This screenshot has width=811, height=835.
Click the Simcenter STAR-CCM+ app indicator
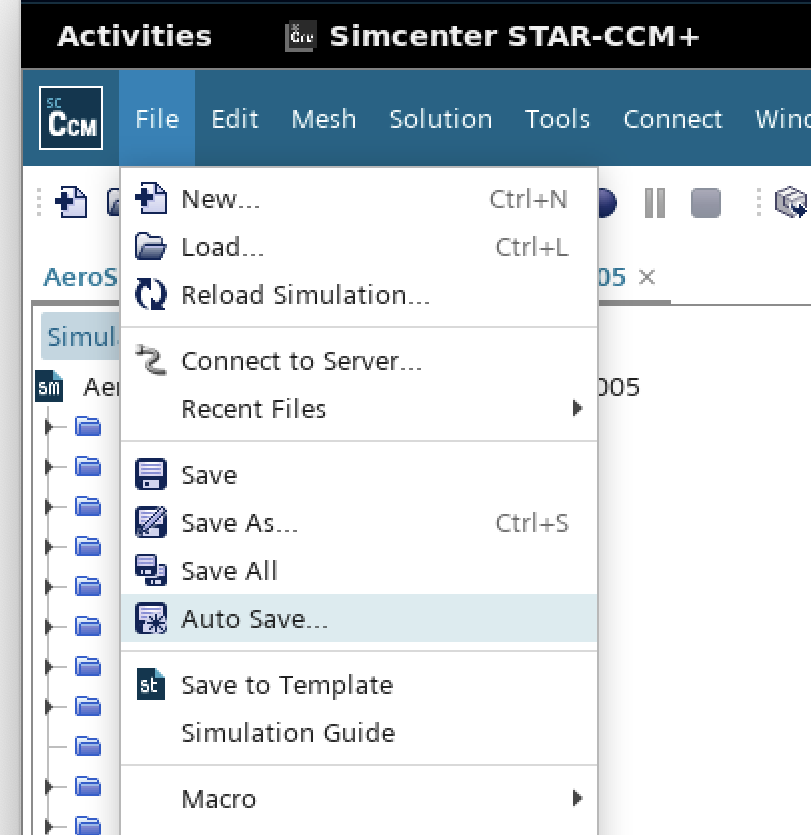click(492, 36)
